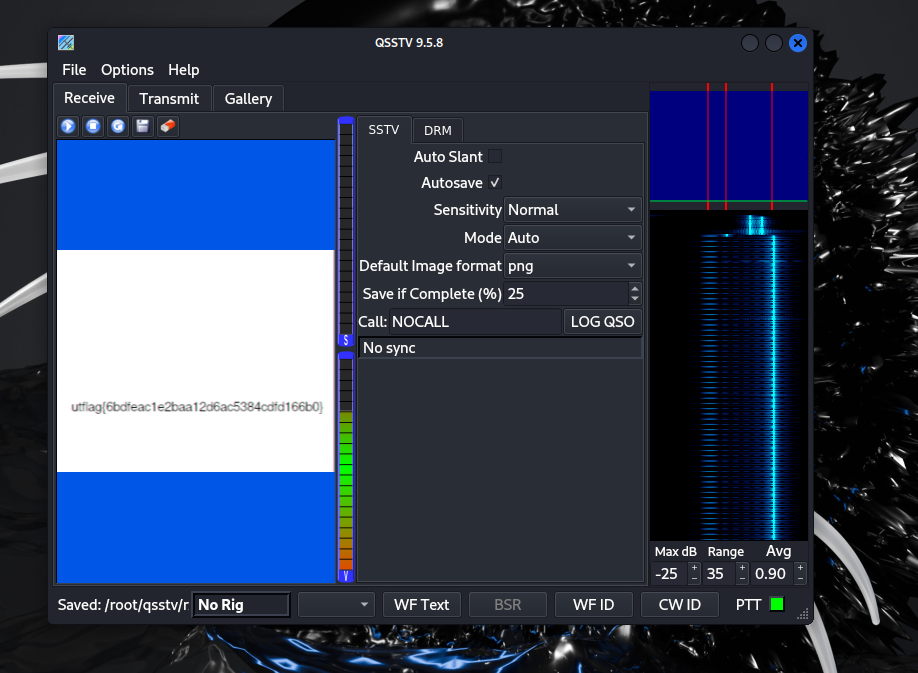
Task: Select the Receive tab
Action: tap(90, 98)
